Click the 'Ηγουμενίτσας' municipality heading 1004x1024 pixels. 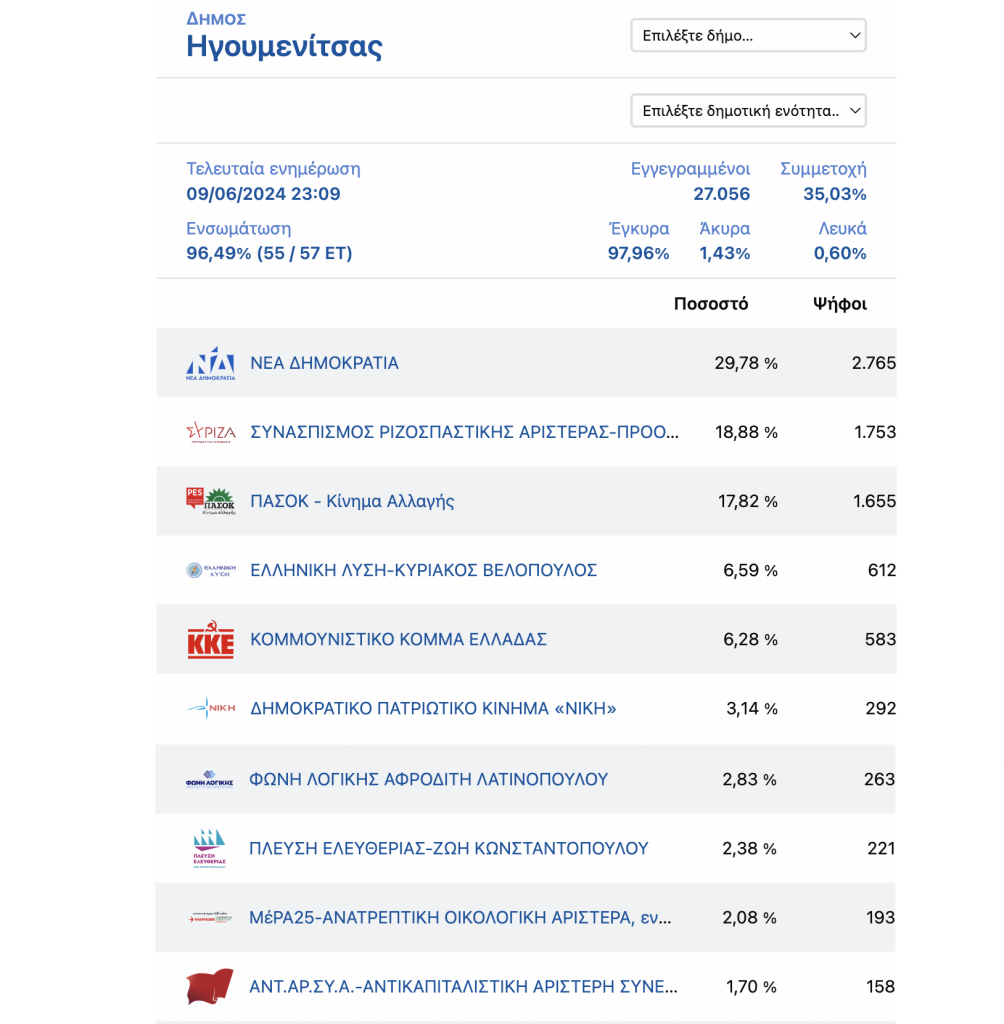284,47
